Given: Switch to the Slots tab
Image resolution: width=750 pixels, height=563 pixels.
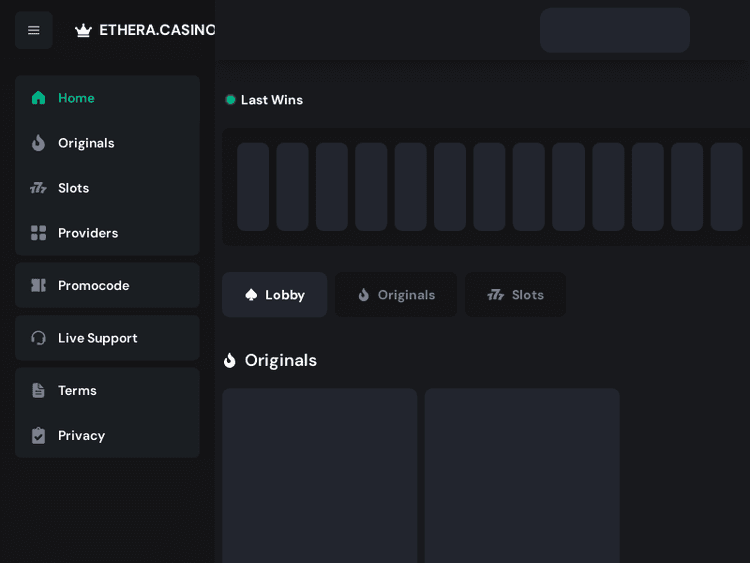Looking at the screenshot, I should tap(515, 295).
